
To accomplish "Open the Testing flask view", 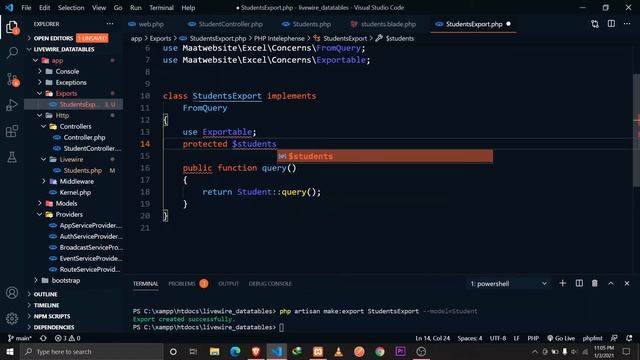I will (x=12, y=157).
